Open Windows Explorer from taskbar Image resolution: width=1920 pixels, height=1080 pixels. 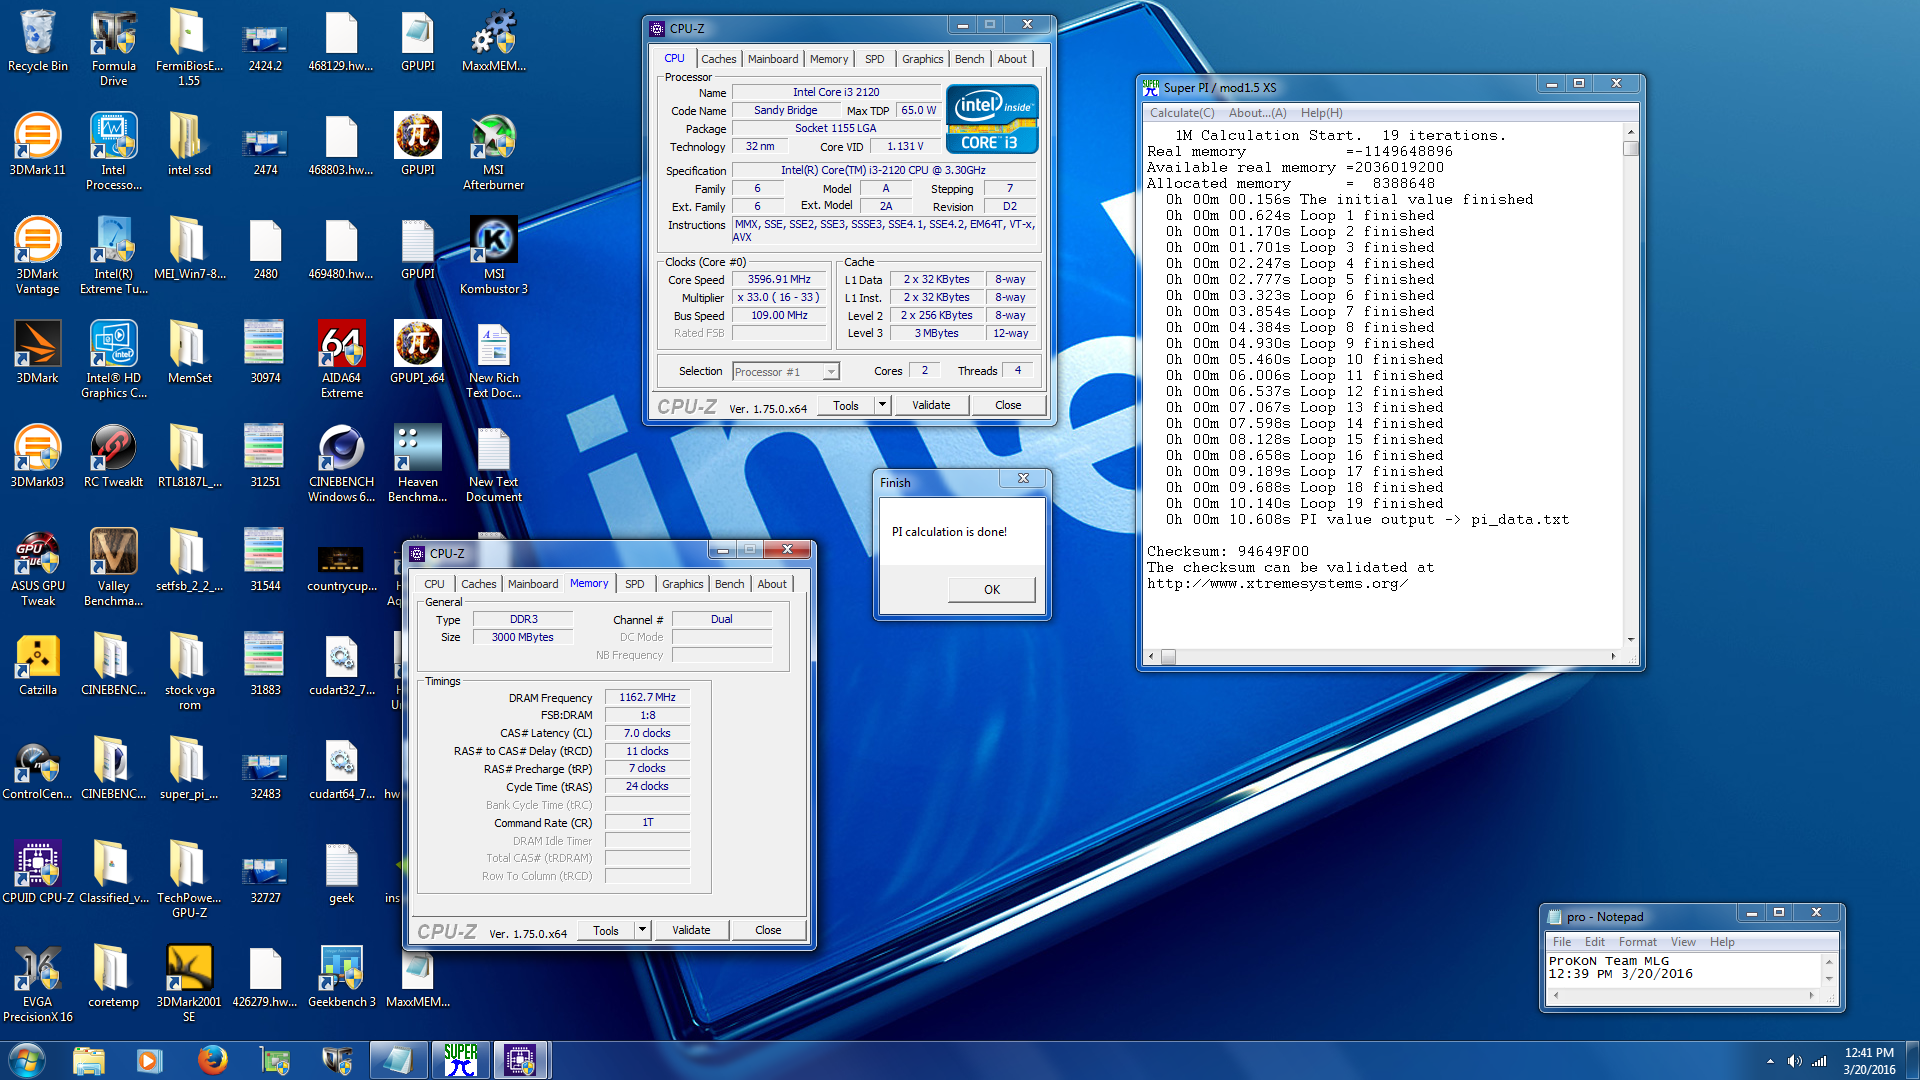(88, 1060)
